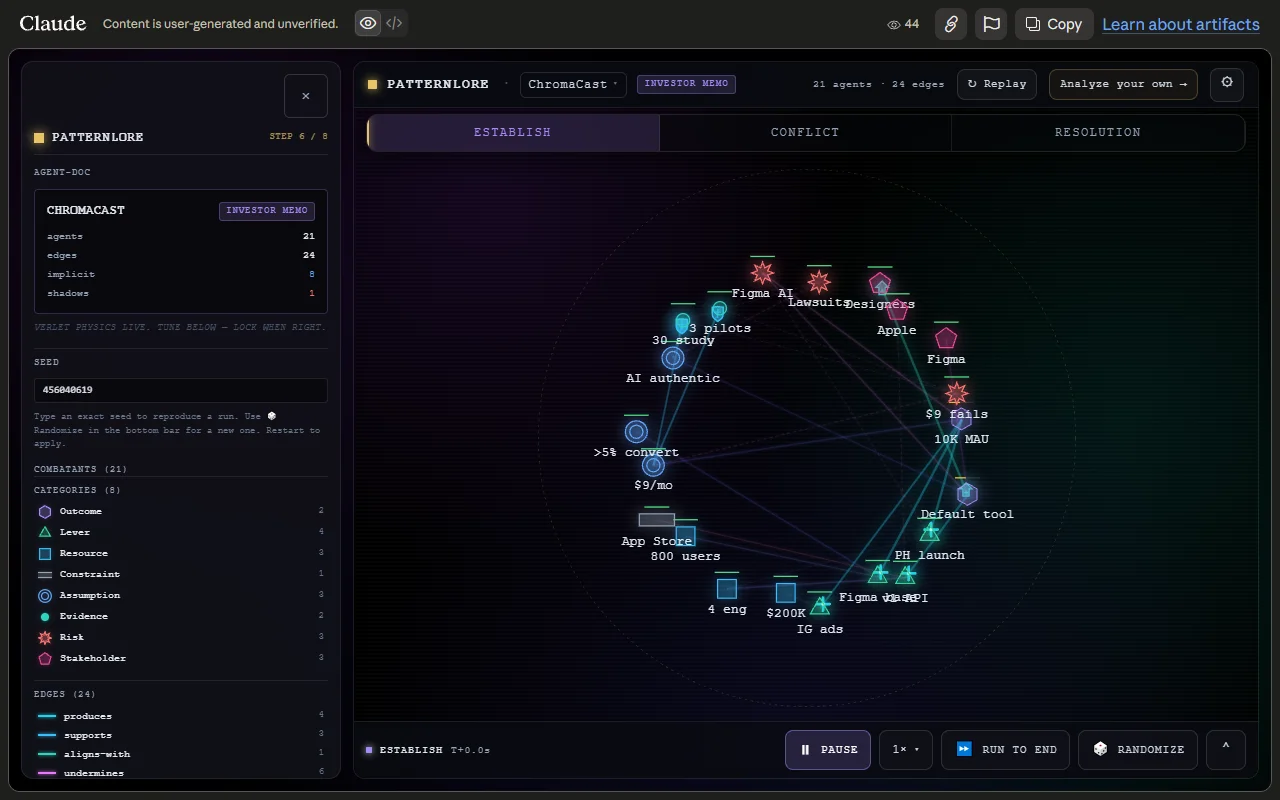Screen dimensions: 1280x800
Task: Click the 4 eng resource node
Action: pos(727,589)
